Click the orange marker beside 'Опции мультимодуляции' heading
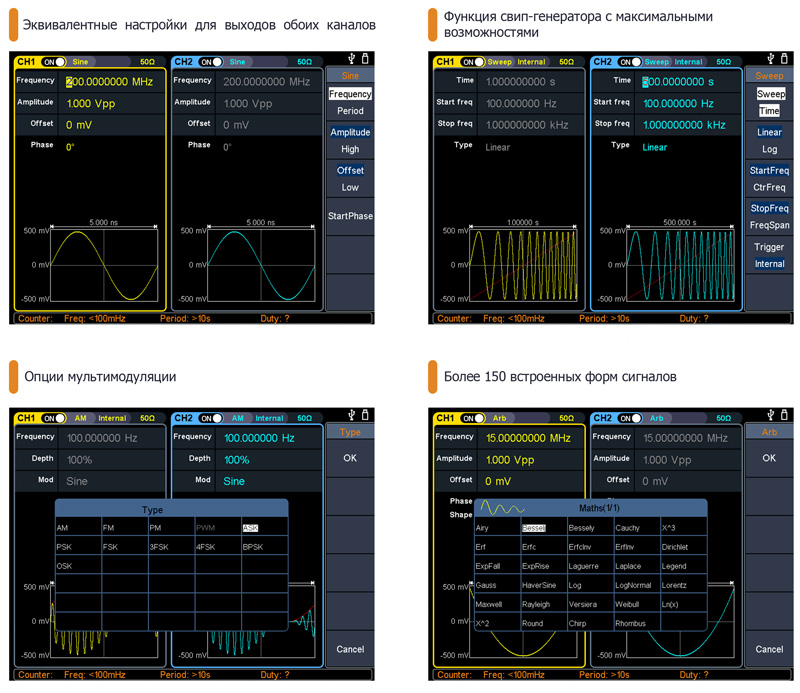 [13, 376]
